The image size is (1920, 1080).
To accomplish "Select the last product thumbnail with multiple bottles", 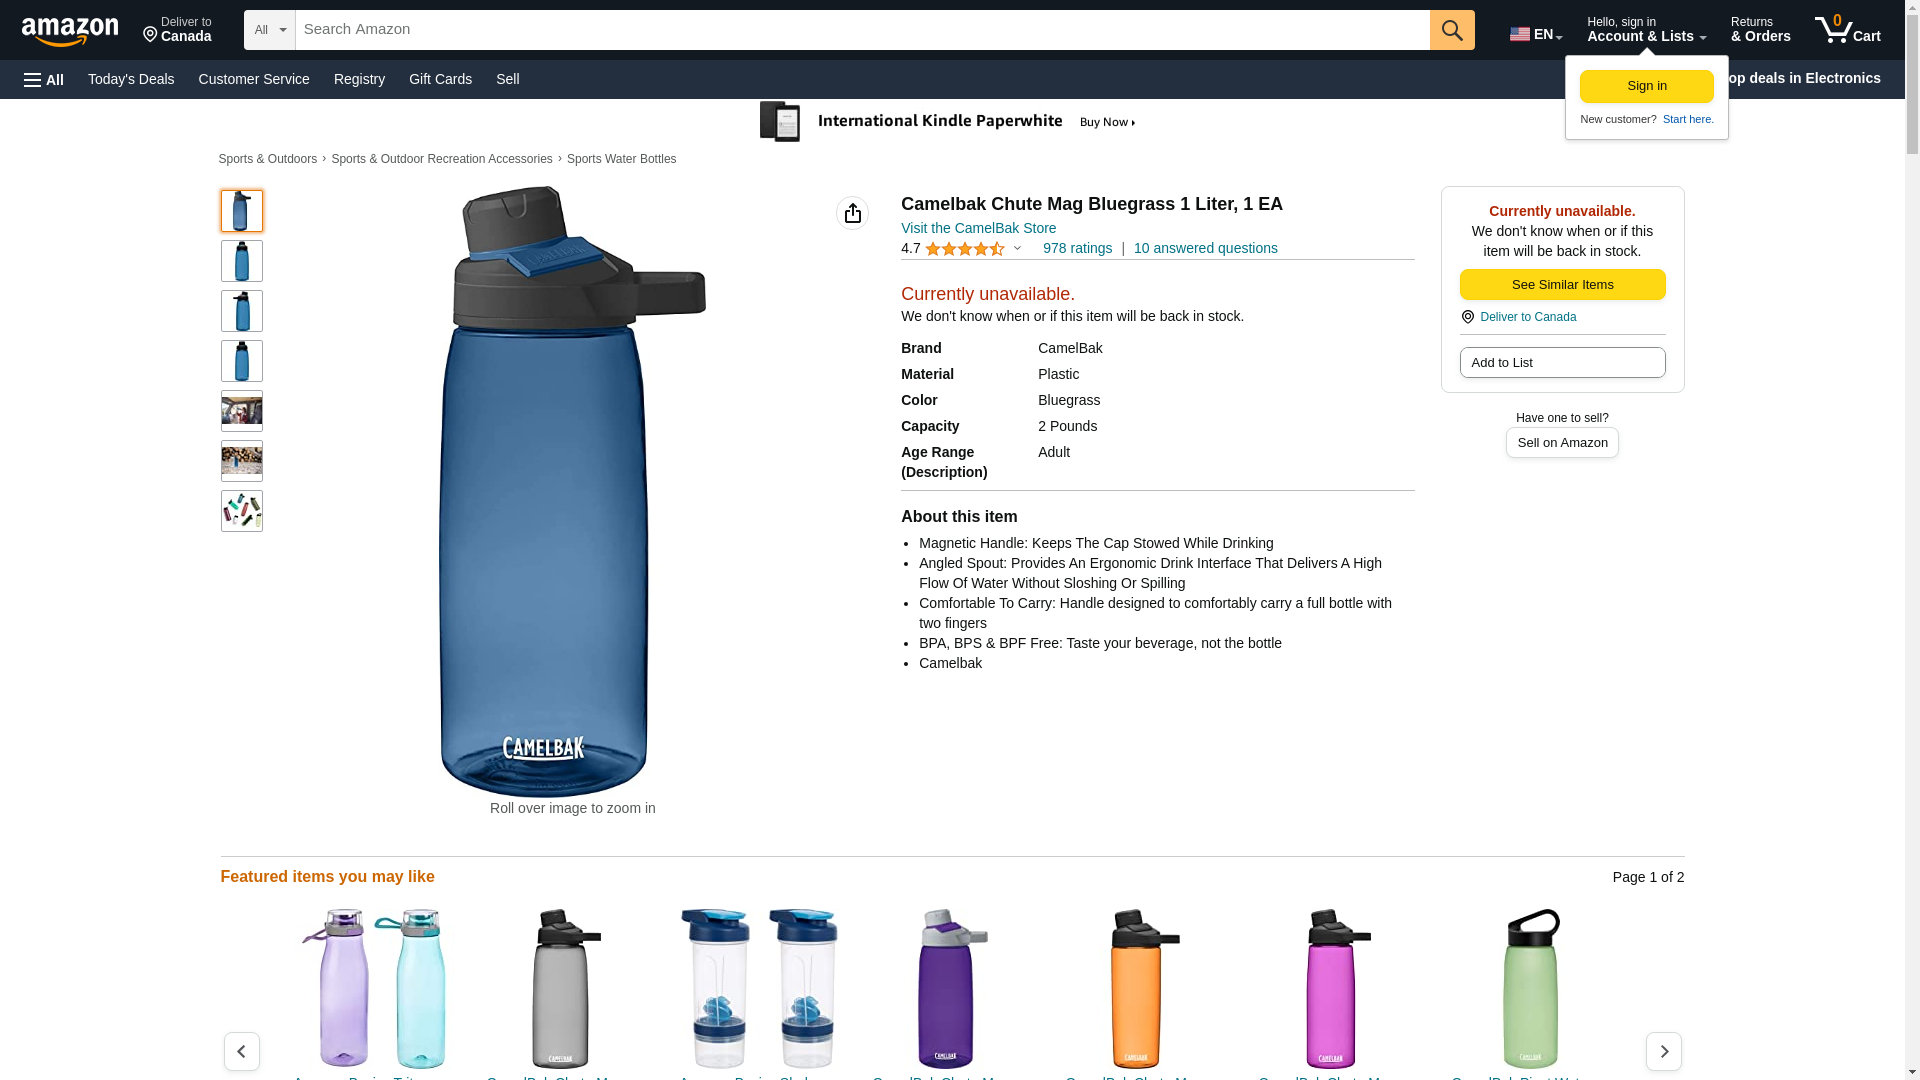I will pos(242,511).
